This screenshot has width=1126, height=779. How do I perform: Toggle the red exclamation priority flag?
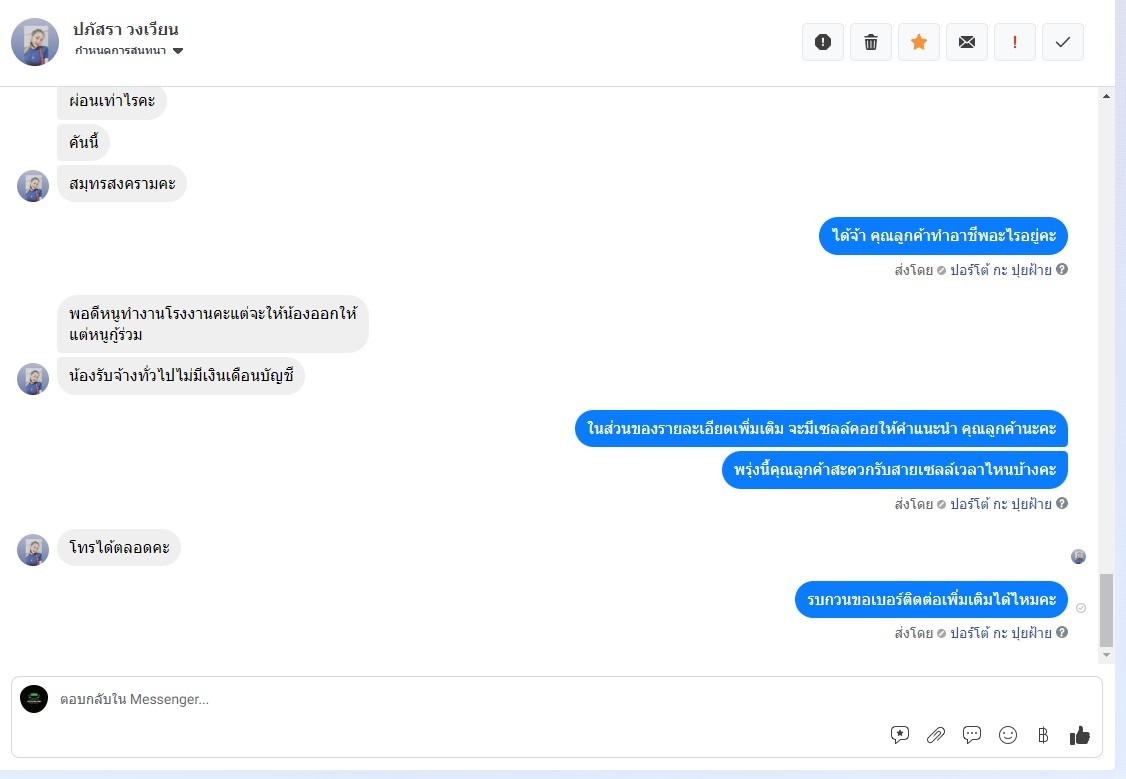pos(1015,42)
